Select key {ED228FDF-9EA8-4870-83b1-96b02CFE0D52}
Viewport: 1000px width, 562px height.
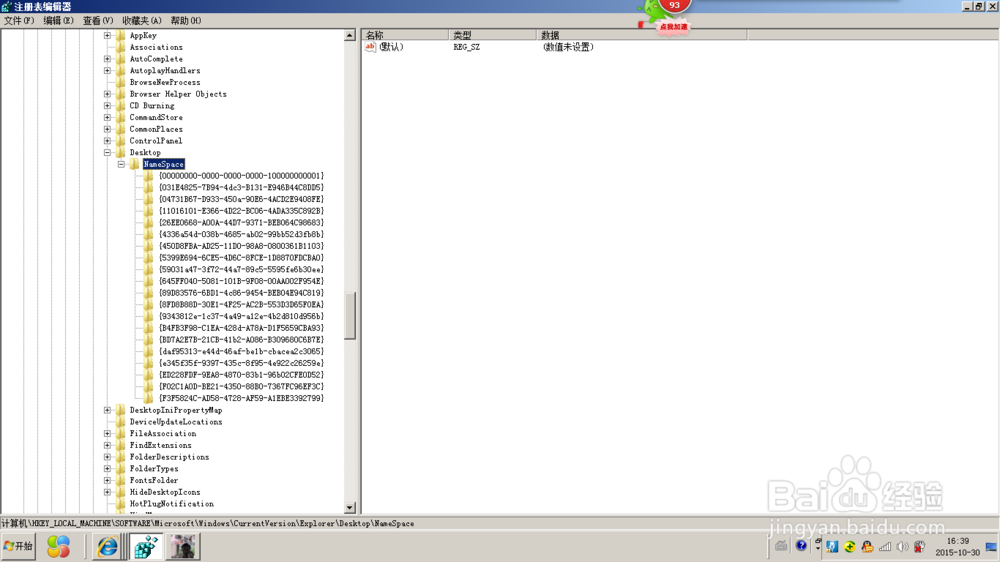point(242,375)
